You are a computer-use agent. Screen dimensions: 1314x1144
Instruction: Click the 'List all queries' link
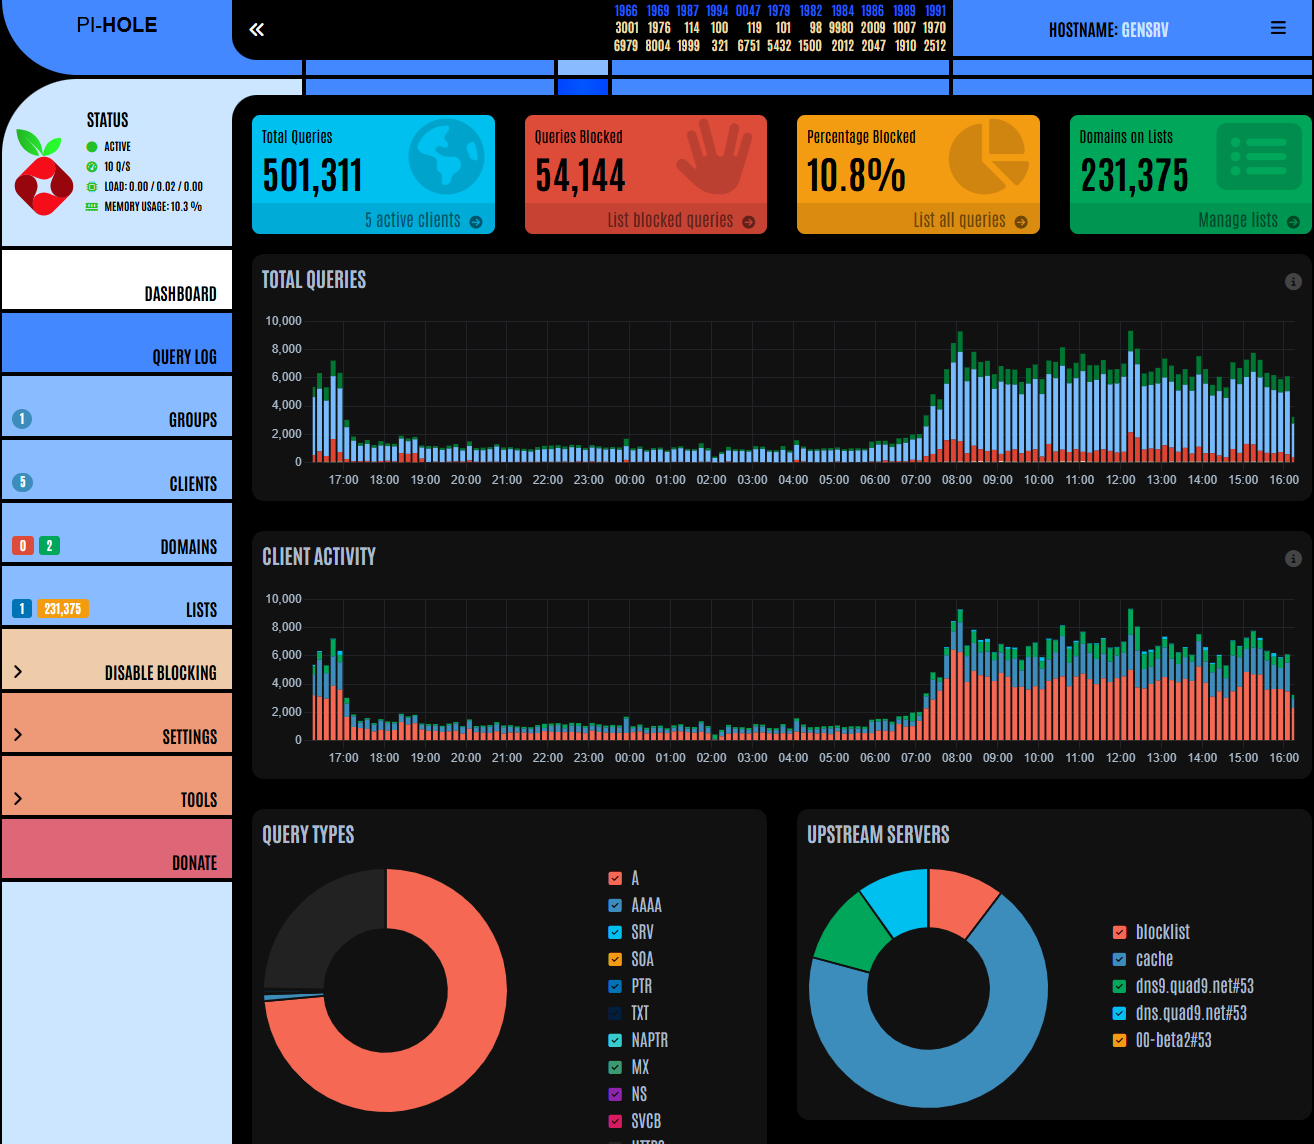pyautogui.click(x=959, y=221)
